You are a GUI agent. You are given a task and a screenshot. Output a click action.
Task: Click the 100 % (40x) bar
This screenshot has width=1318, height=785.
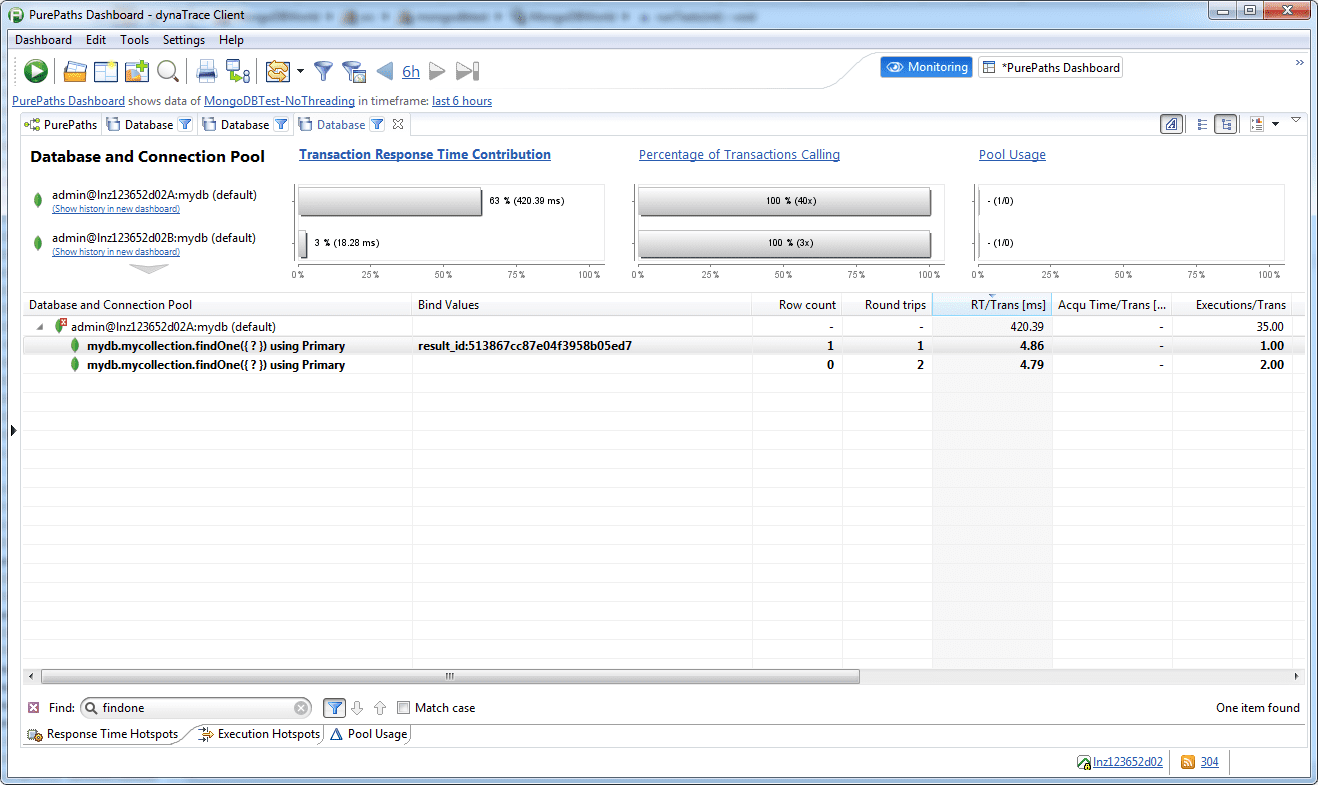tap(784, 201)
